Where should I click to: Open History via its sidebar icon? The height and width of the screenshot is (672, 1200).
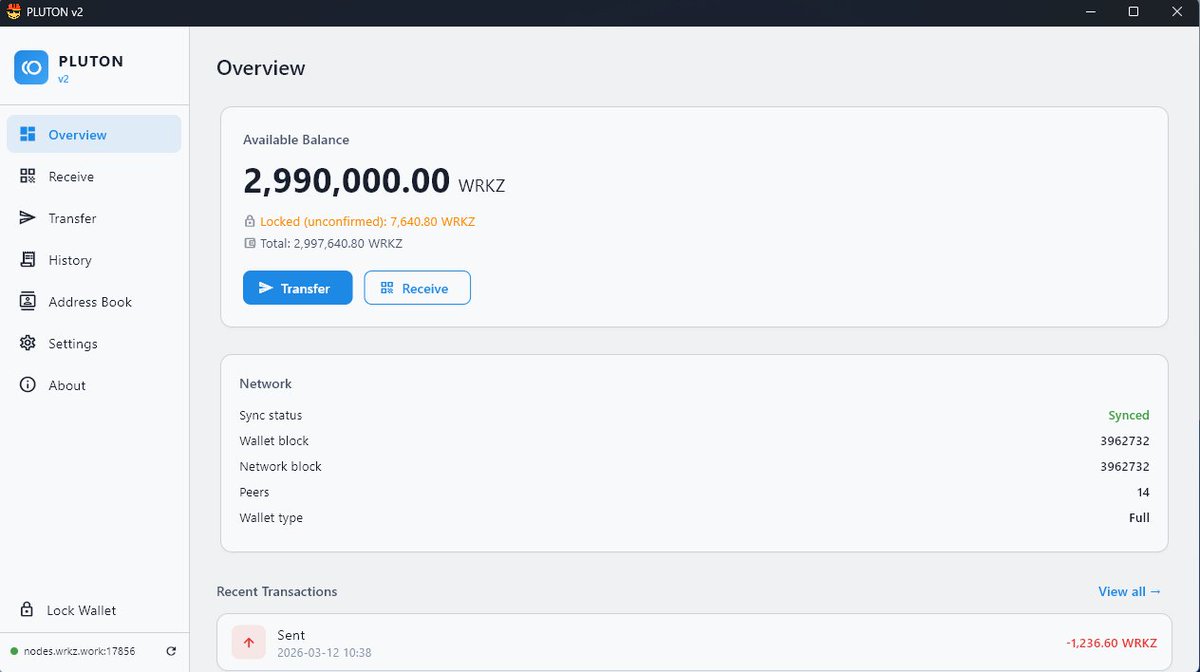[x=26, y=260]
